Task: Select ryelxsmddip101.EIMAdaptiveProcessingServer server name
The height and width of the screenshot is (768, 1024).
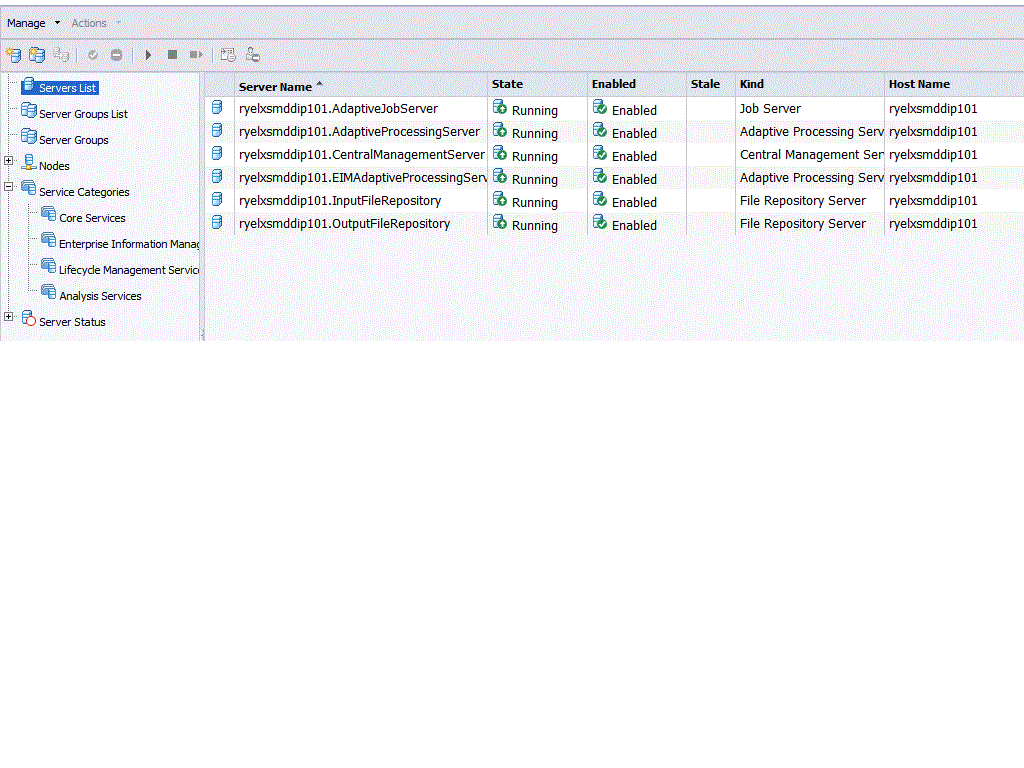Action: coord(363,178)
